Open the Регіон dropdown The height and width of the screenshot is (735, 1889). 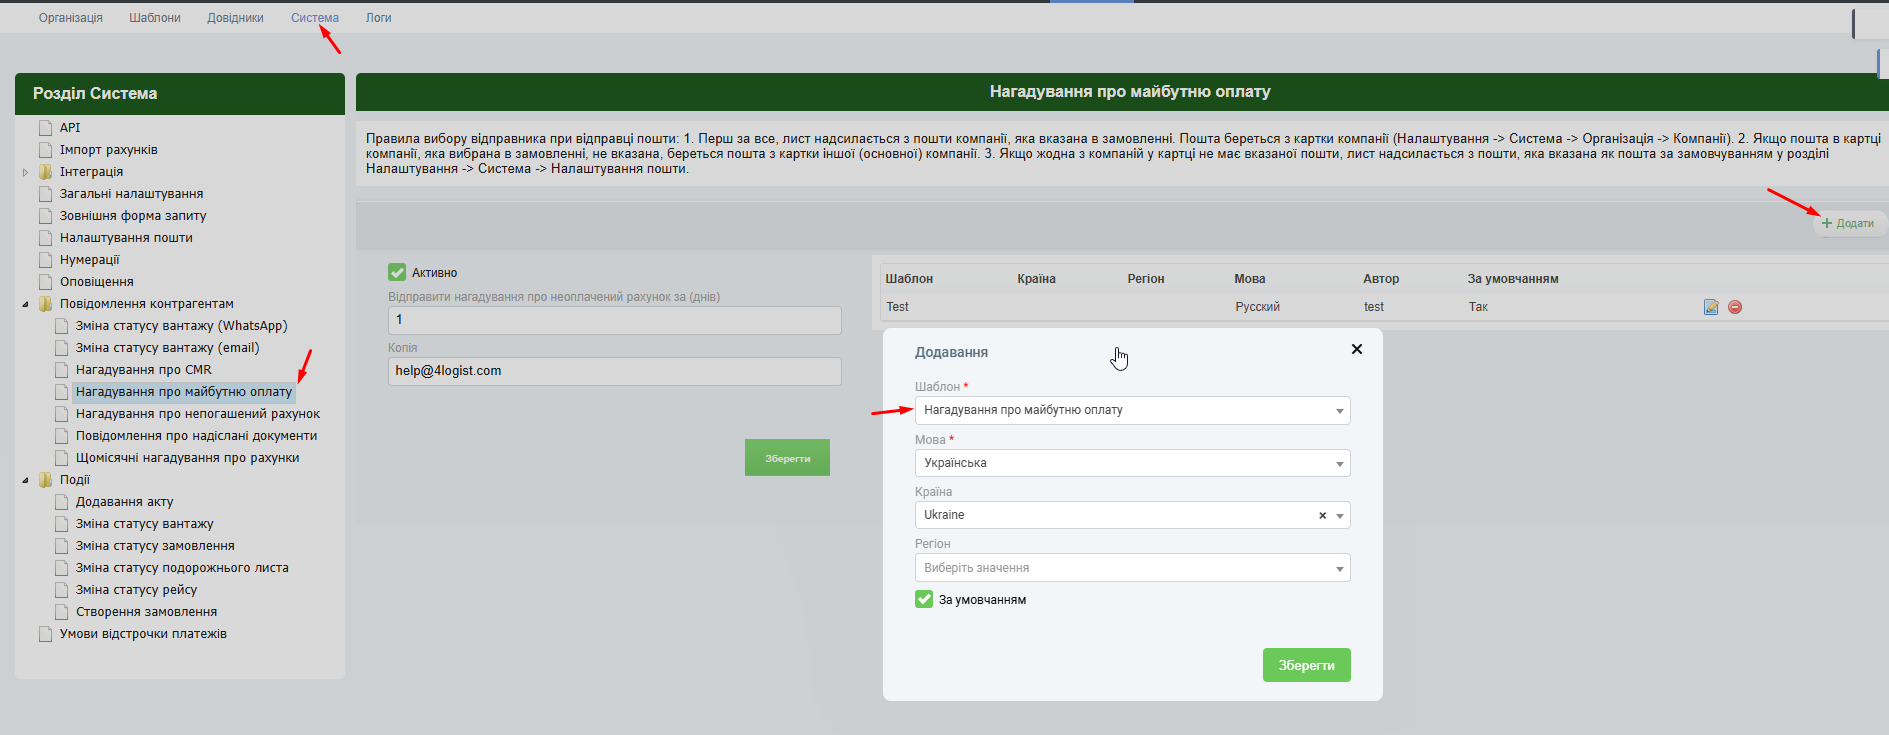click(x=1131, y=568)
